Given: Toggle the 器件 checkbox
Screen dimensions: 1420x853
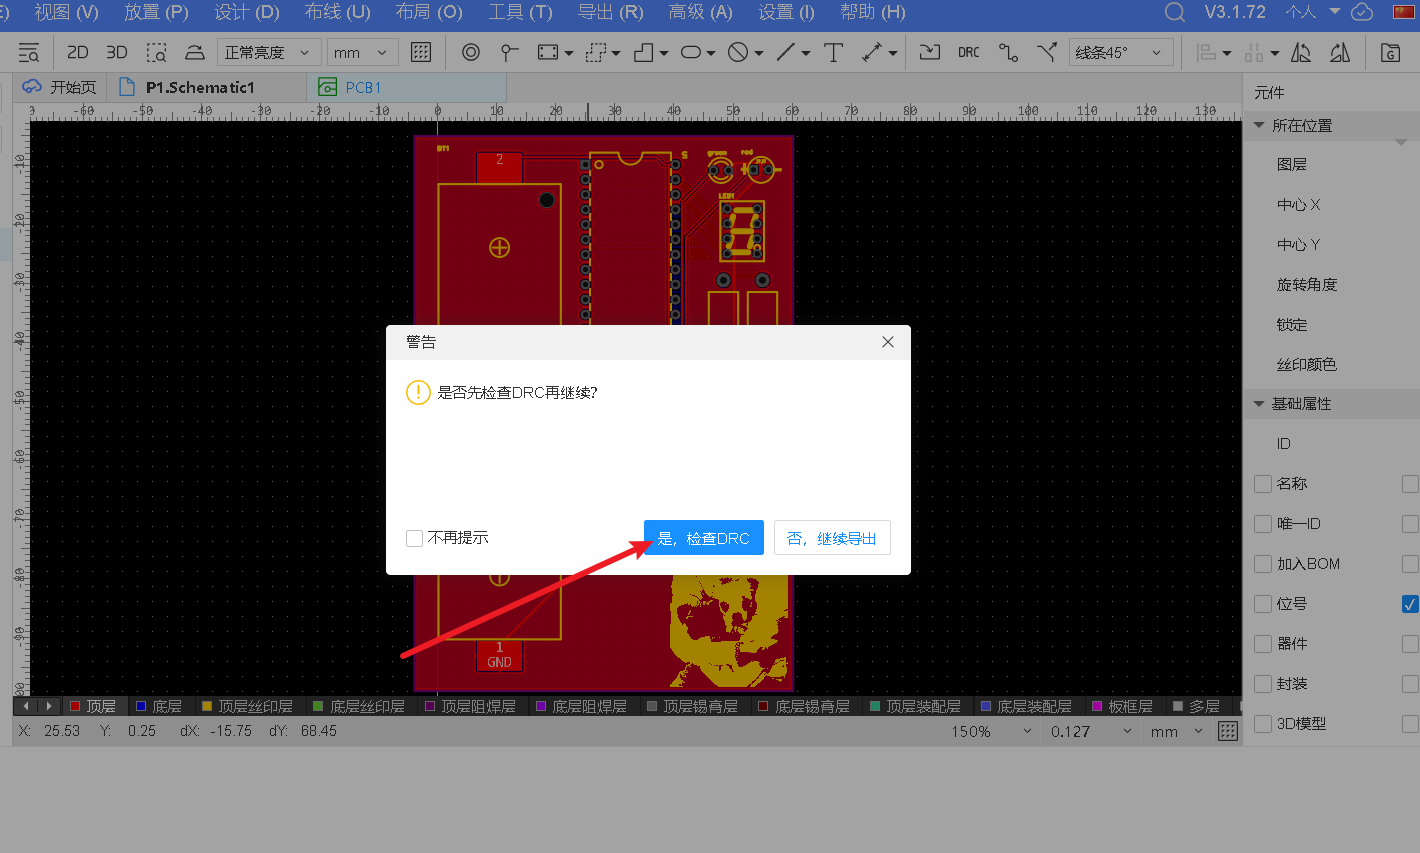Looking at the screenshot, I should 1263,644.
